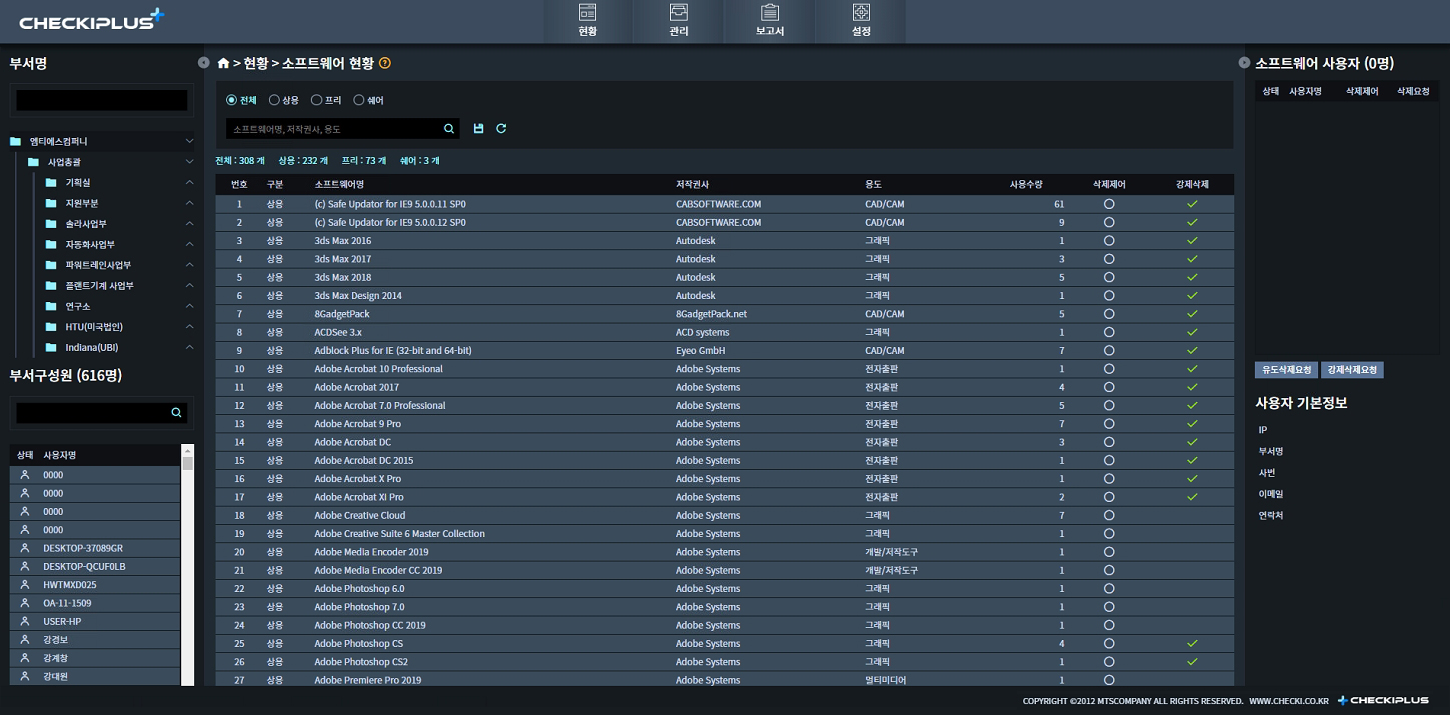Click software name search input field

coord(333,129)
